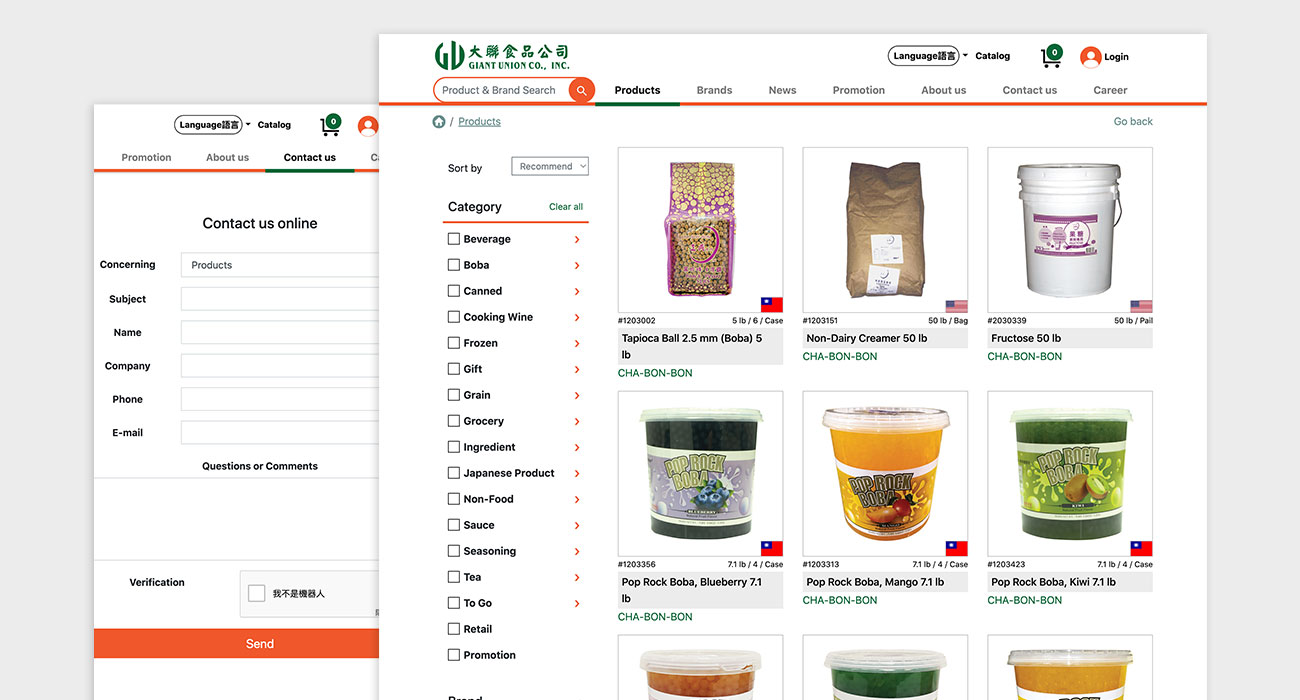Click the US flag on Fructose 50 lb
The image size is (1300, 700).
tap(1141, 306)
